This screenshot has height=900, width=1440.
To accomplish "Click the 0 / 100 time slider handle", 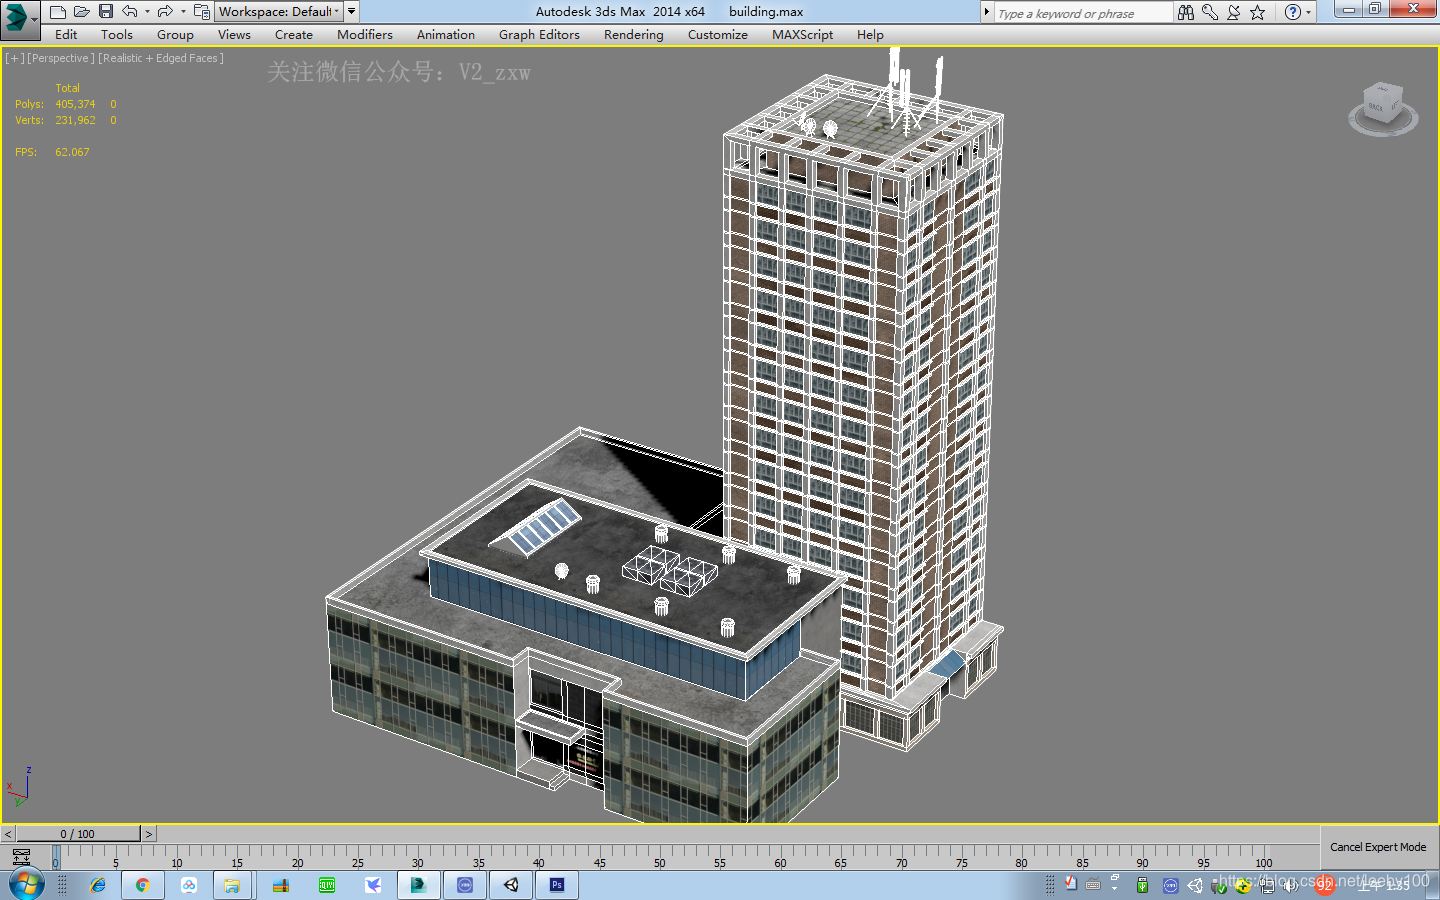I will coord(77,834).
